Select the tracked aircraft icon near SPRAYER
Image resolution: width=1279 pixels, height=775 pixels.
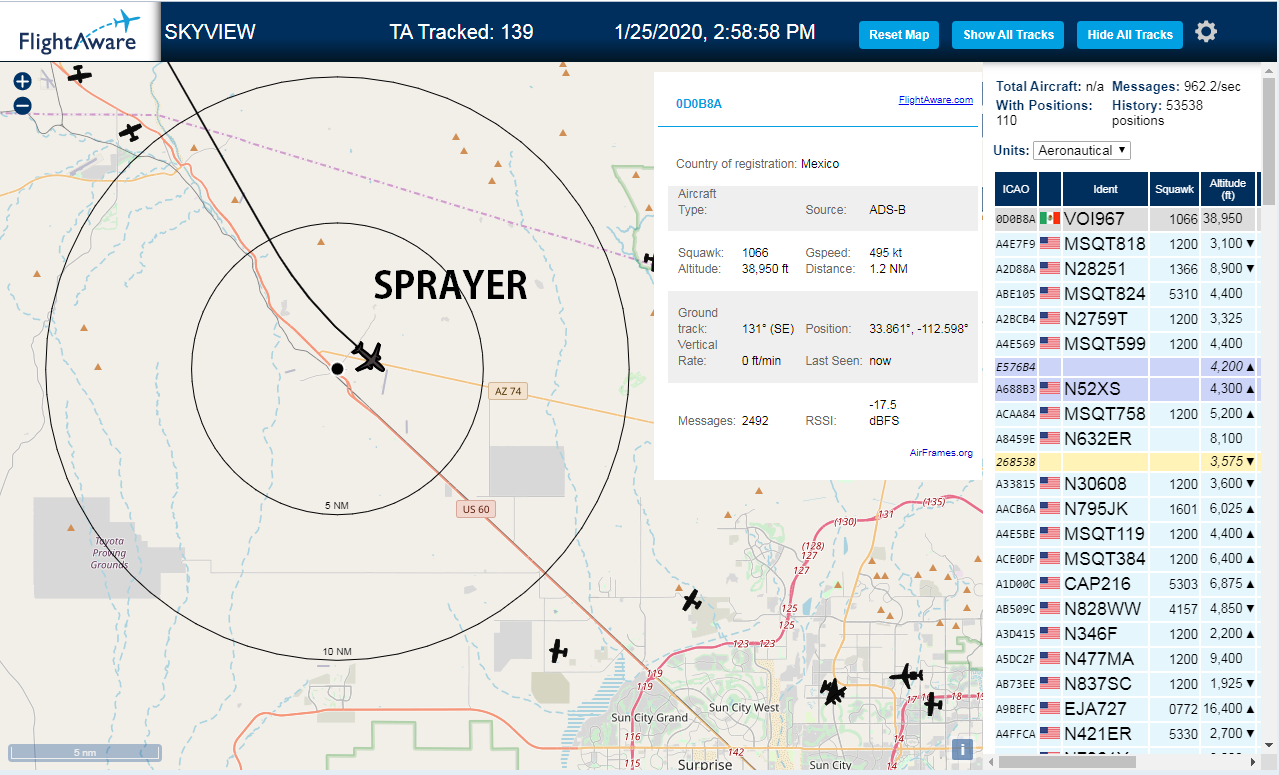370,356
